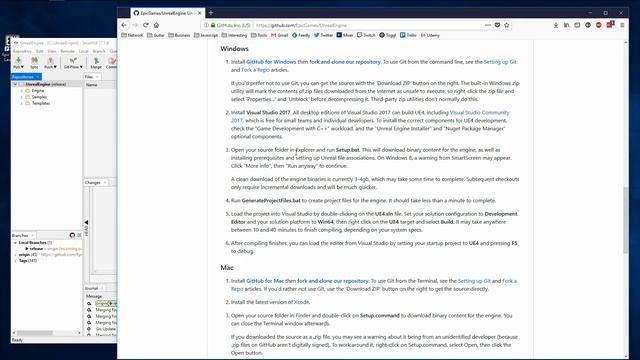This screenshot has height=360, width=640.
Task: Click the round dark extension icon in Firefox toolbar
Action: (588, 25)
